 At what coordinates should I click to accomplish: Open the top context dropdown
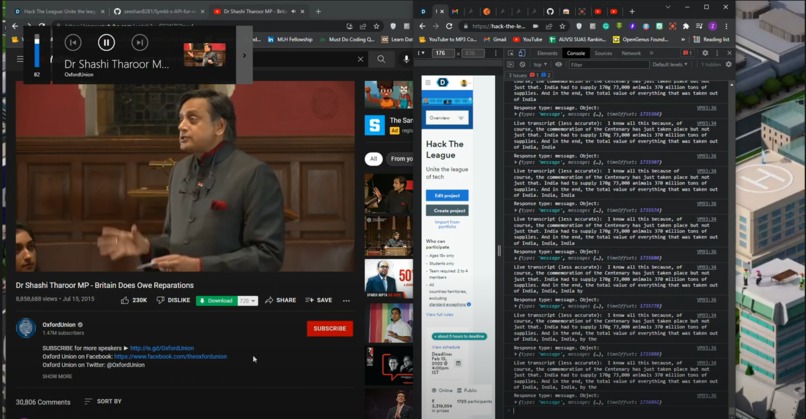pos(540,64)
